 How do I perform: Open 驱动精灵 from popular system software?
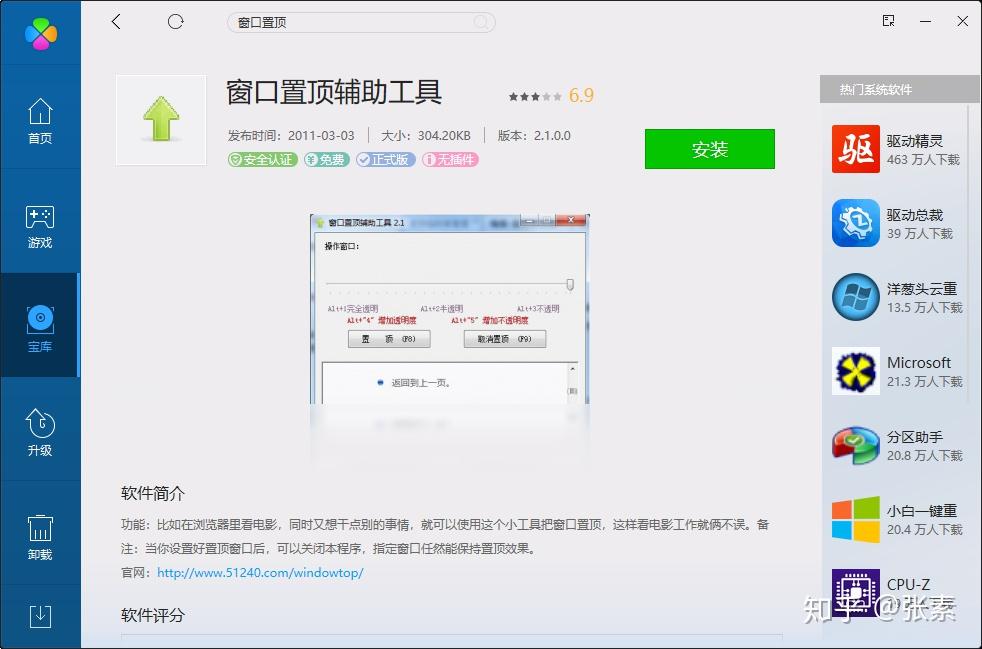point(897,149)
